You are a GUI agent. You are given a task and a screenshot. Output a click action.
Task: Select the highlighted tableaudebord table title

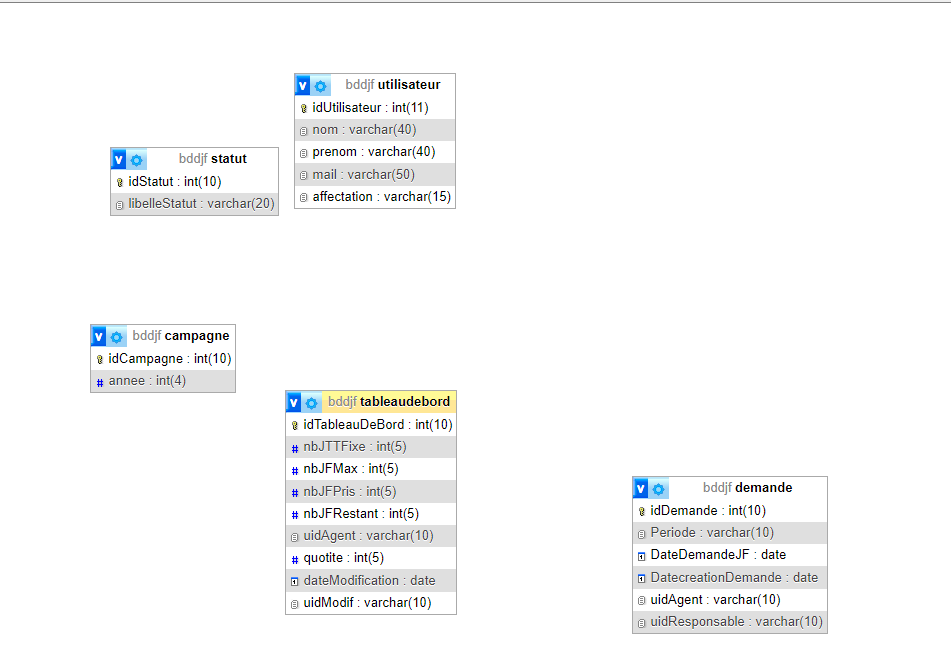click(x=388, y=402)
